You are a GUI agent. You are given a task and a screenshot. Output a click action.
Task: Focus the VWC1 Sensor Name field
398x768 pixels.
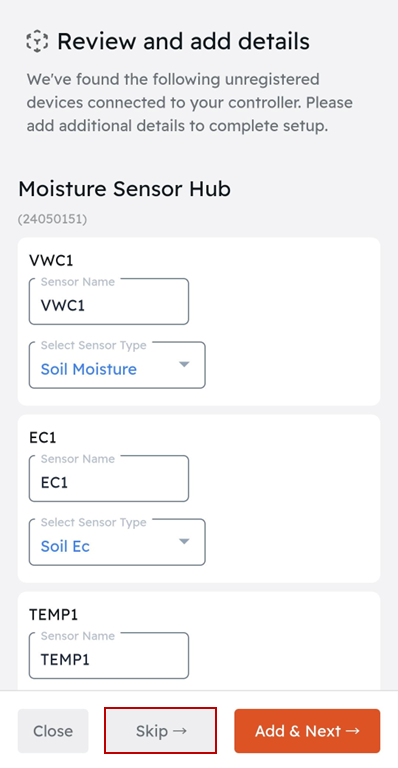[x=109, y=302]
